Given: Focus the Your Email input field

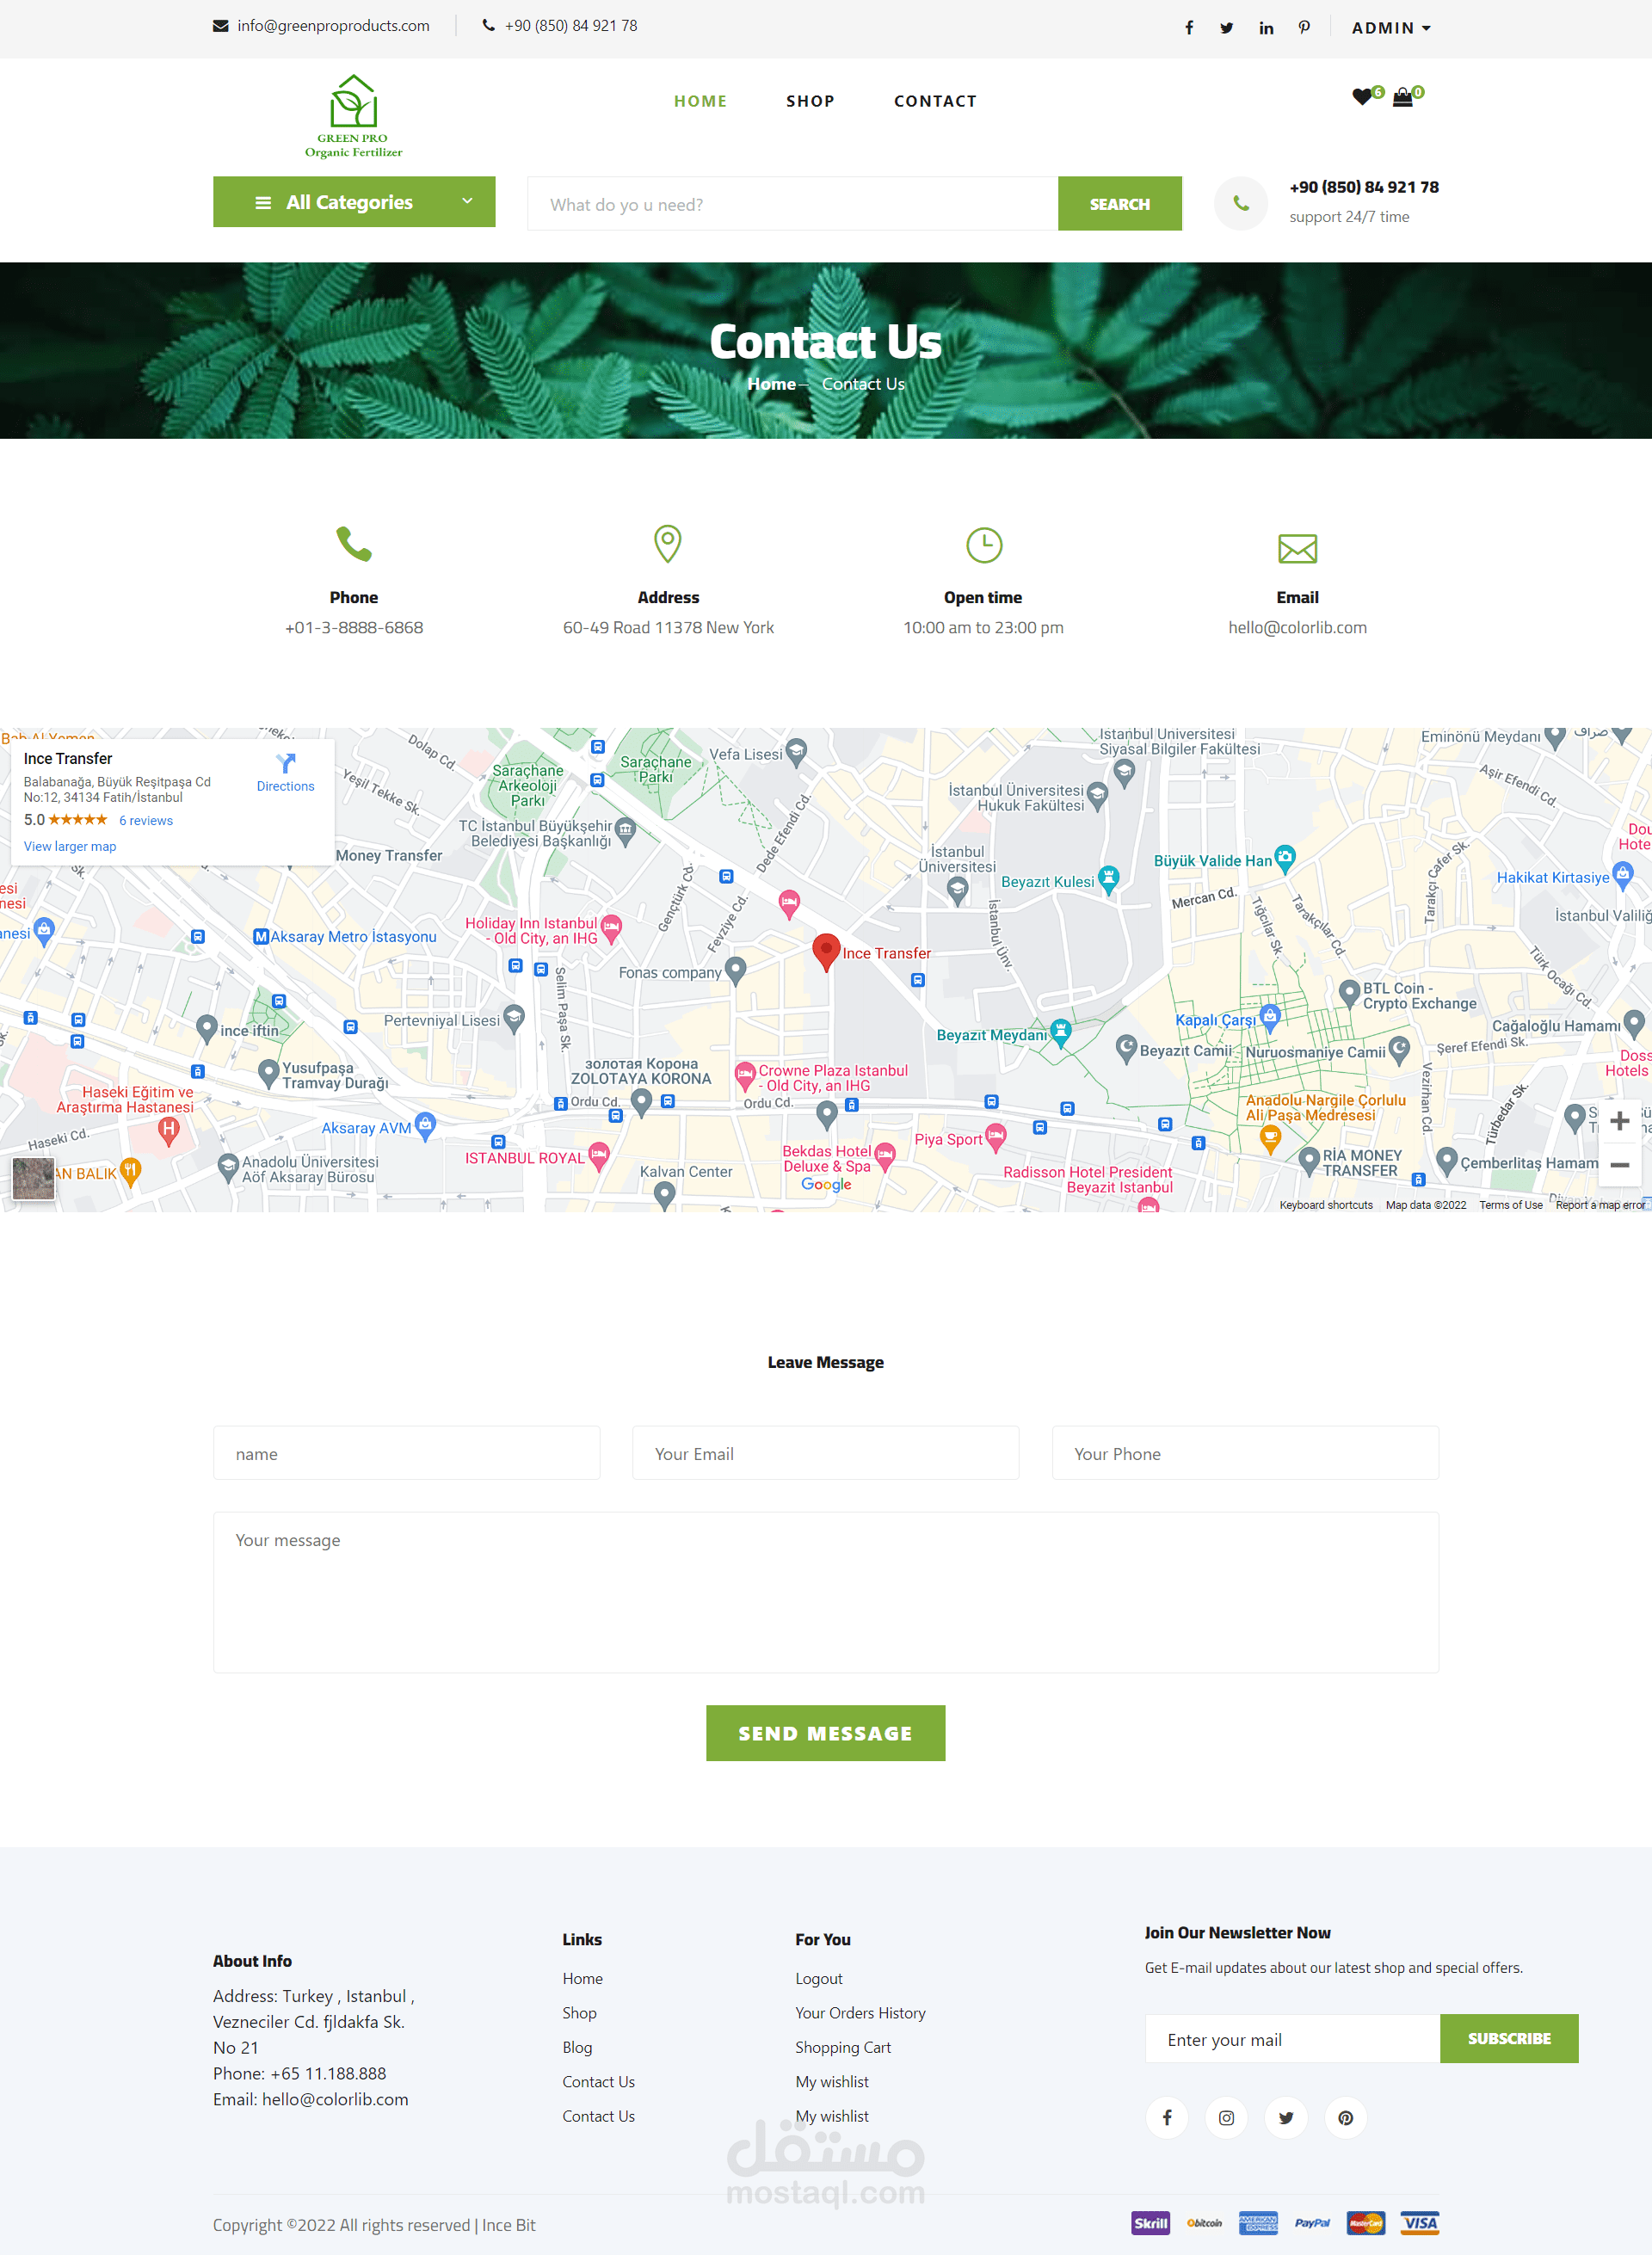Looking at the screenshot, I should (825, 1453).
